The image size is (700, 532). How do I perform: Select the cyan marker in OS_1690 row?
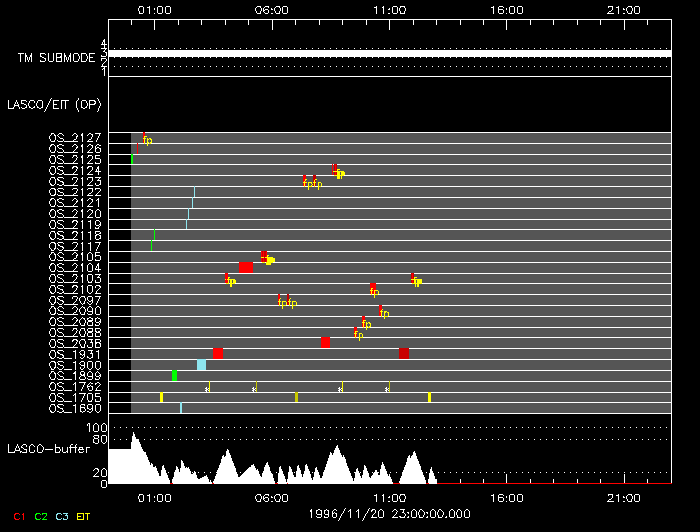(x=181, y=408)
